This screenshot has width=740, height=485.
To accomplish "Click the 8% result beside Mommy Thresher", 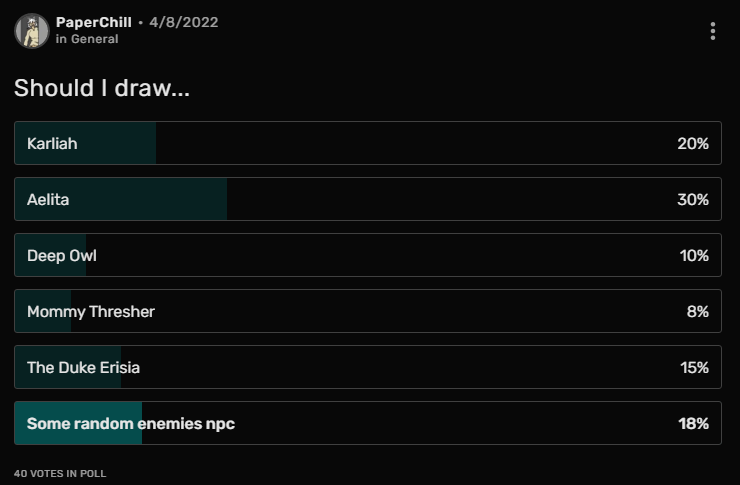I will (697, 311).
